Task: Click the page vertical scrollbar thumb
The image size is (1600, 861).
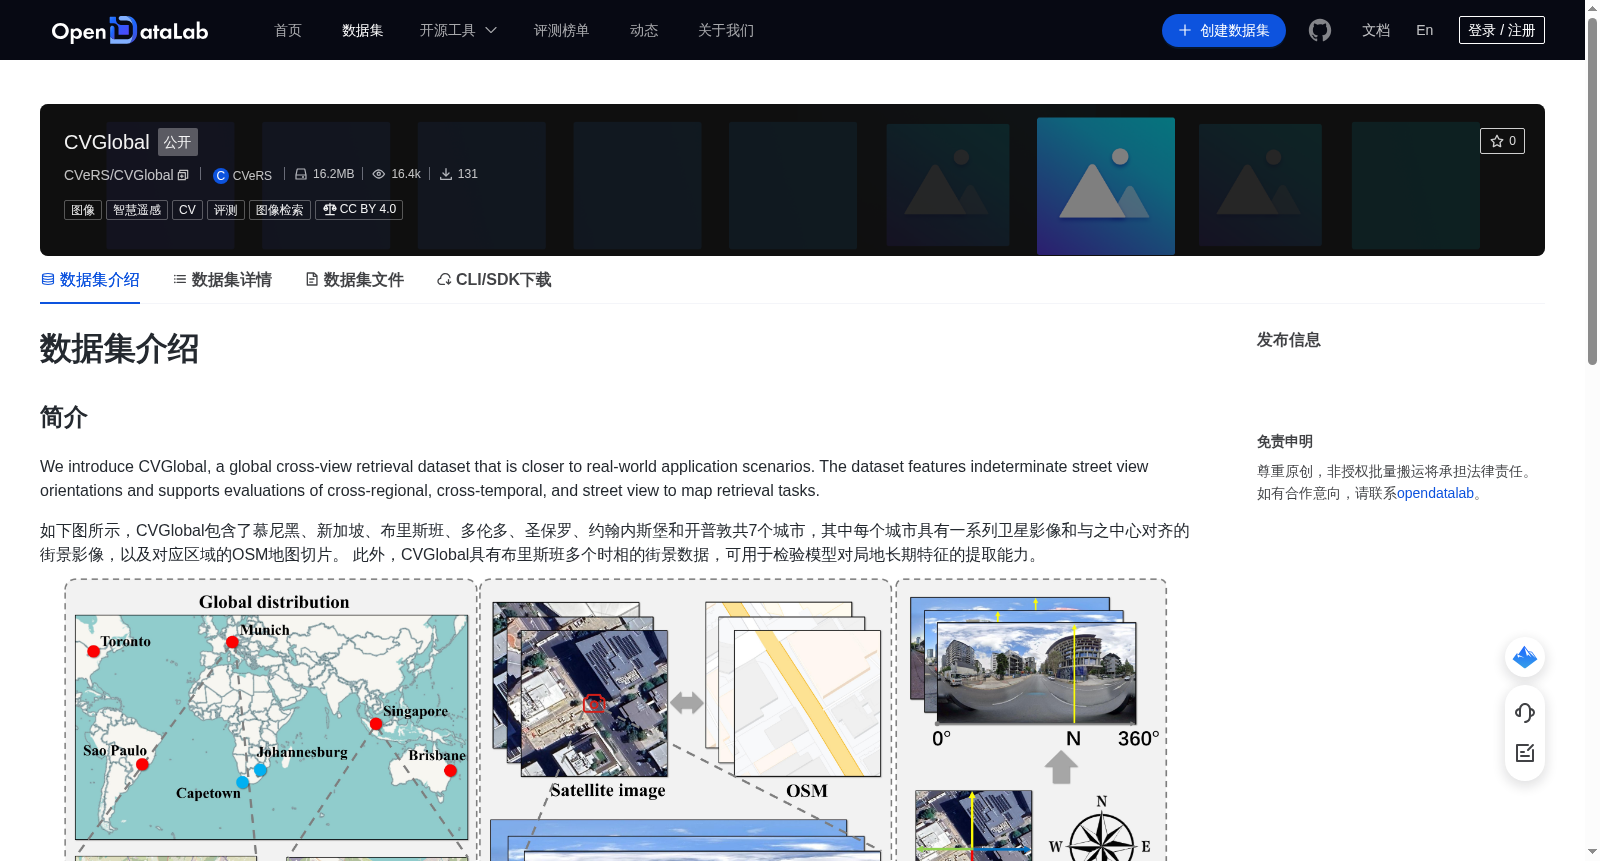Action: (1592, 190)
